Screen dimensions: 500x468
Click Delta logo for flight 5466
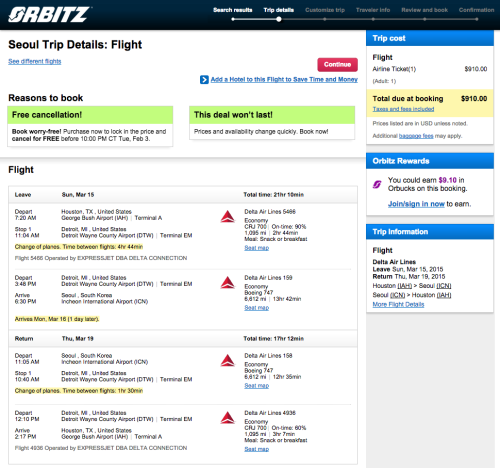228,217
